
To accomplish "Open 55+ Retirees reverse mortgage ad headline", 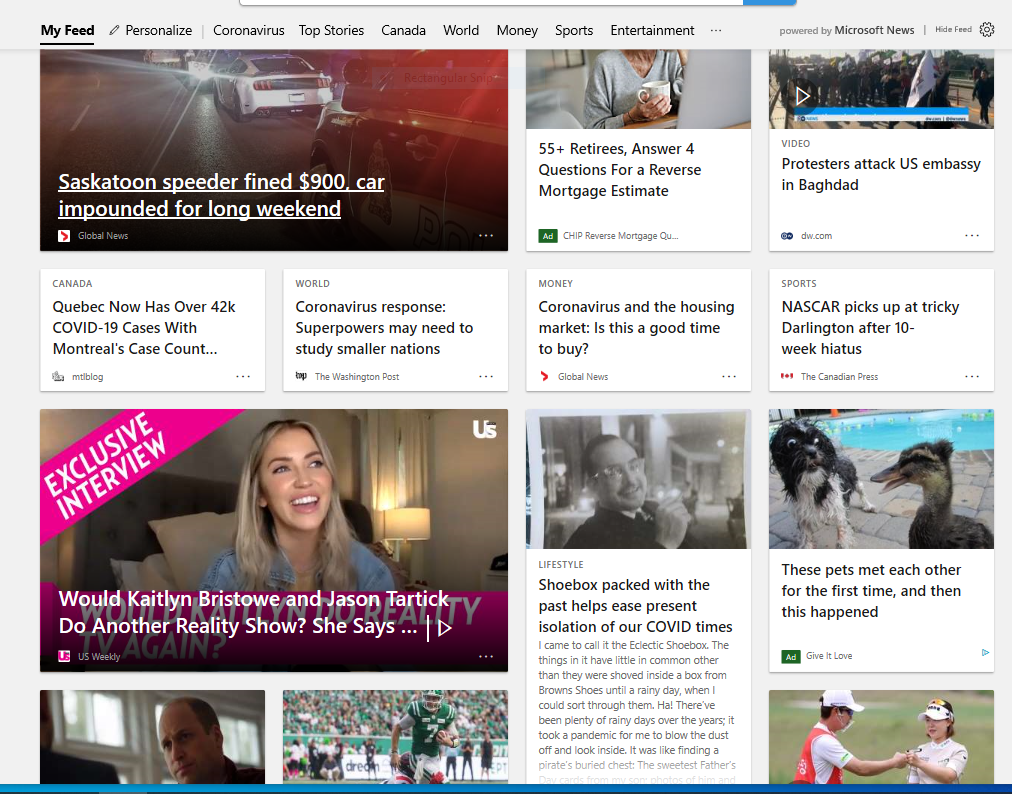I will pyautogui.click(x=620, y=170).
